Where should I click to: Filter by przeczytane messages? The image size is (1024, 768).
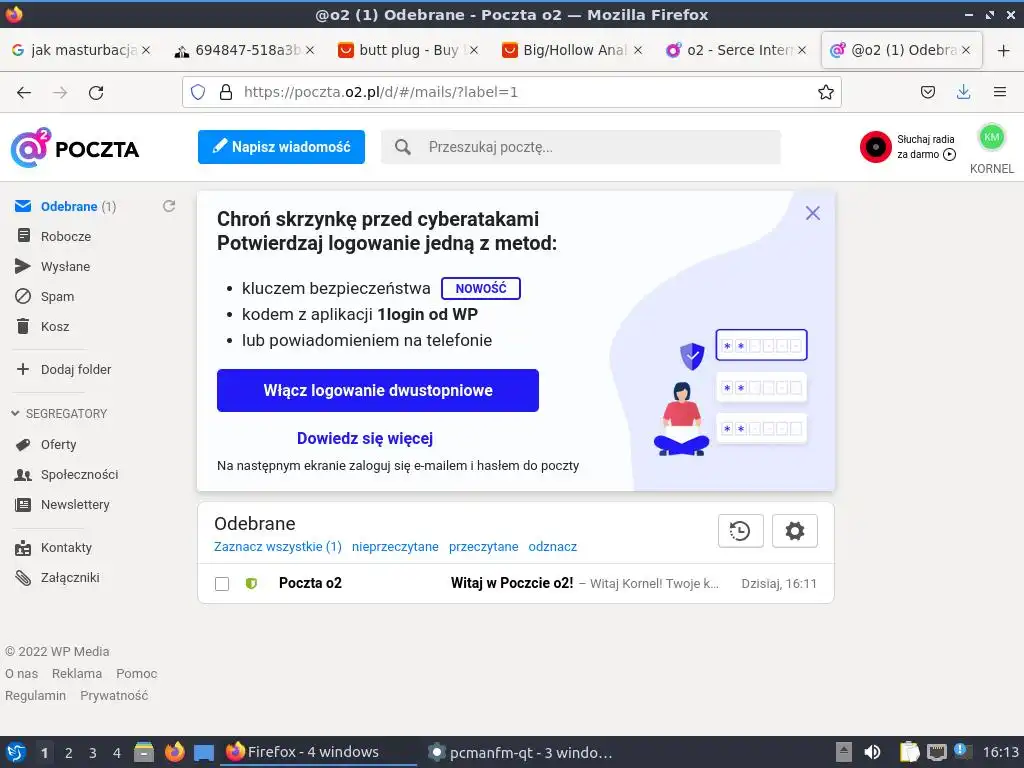point(483,547)
